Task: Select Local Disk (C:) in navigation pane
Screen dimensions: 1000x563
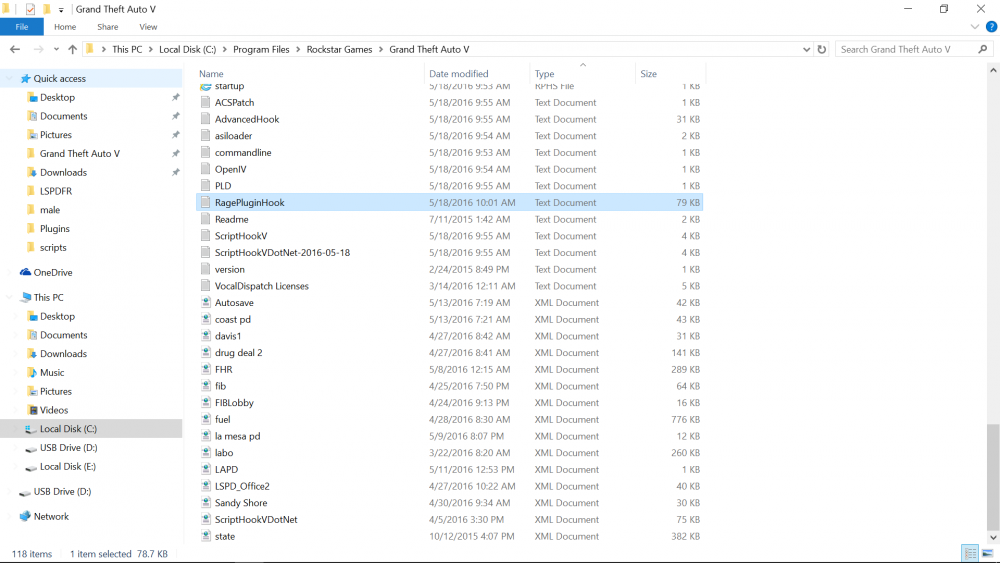Action: click(x=91, y=429)
